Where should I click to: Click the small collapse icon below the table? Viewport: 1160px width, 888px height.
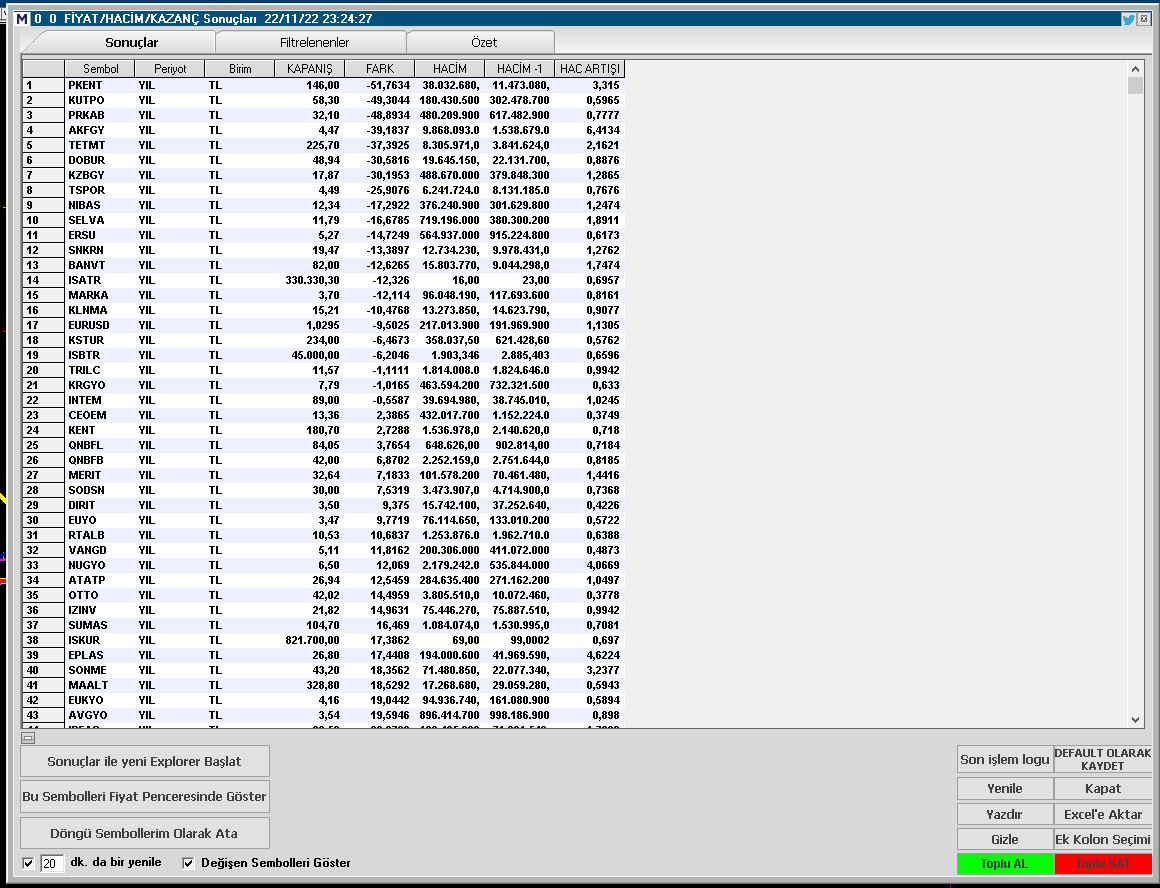click(29, 738)
